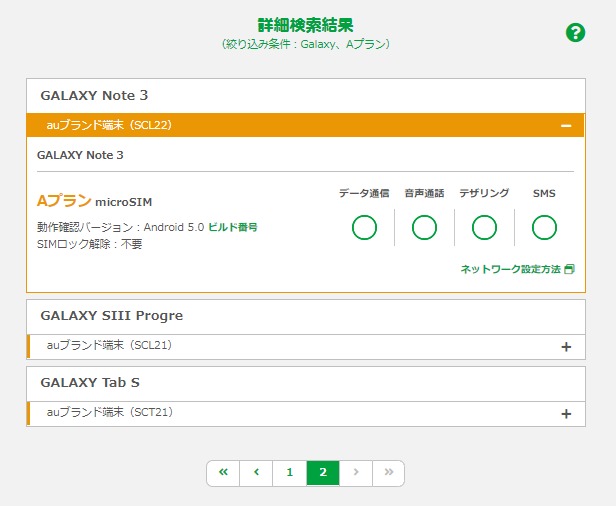616x506 pixels.
Task: Click the orange auブランド端末 (SCL22) header bar
Action: (x=300, y=126)
